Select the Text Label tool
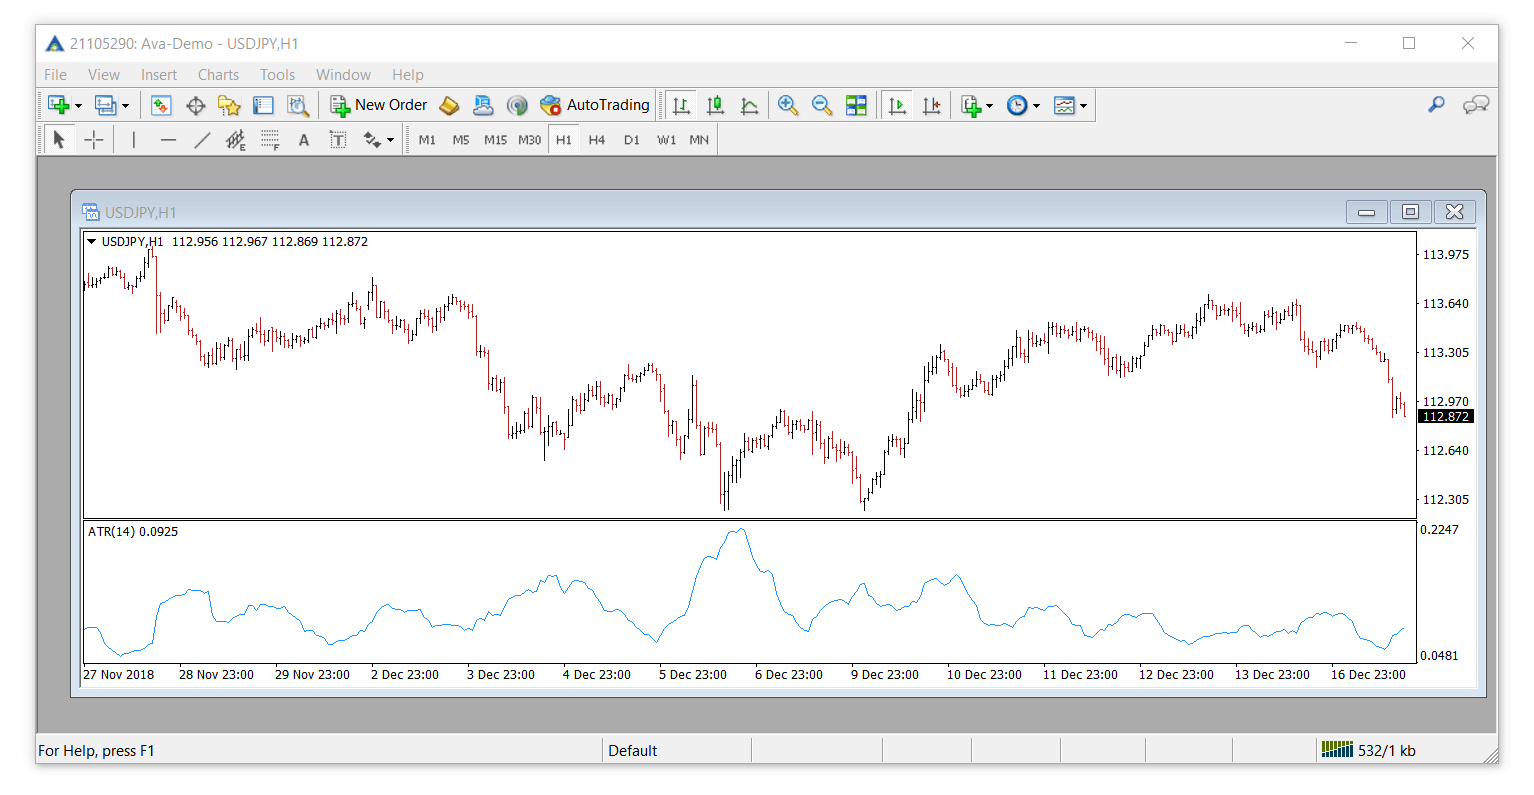Viewport: 1534px width, 795px height. (x=338, y=140)
